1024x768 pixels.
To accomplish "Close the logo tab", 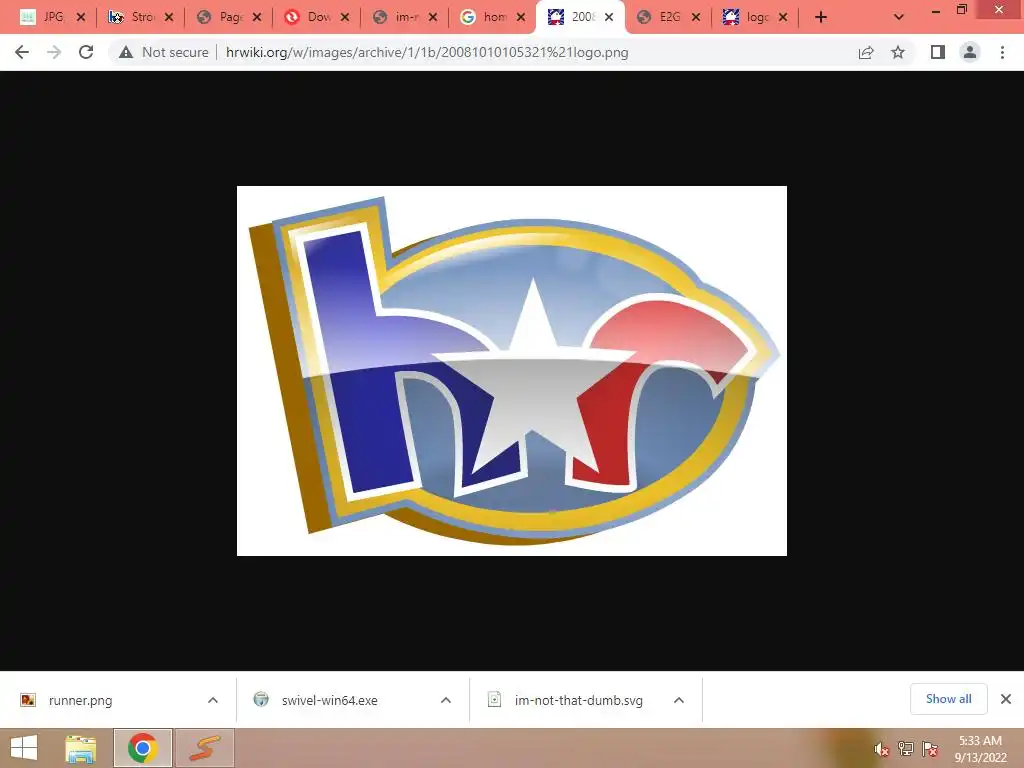I will (783, 17).
